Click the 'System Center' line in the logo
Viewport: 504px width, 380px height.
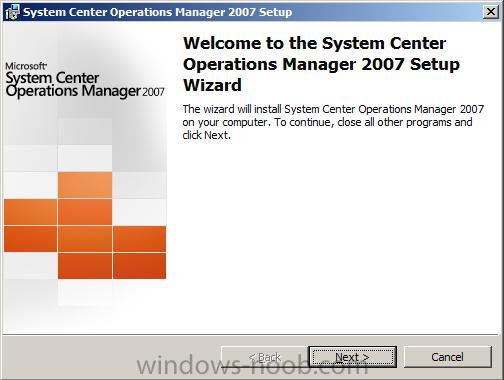pyautogui.click(x=52, y=78)
